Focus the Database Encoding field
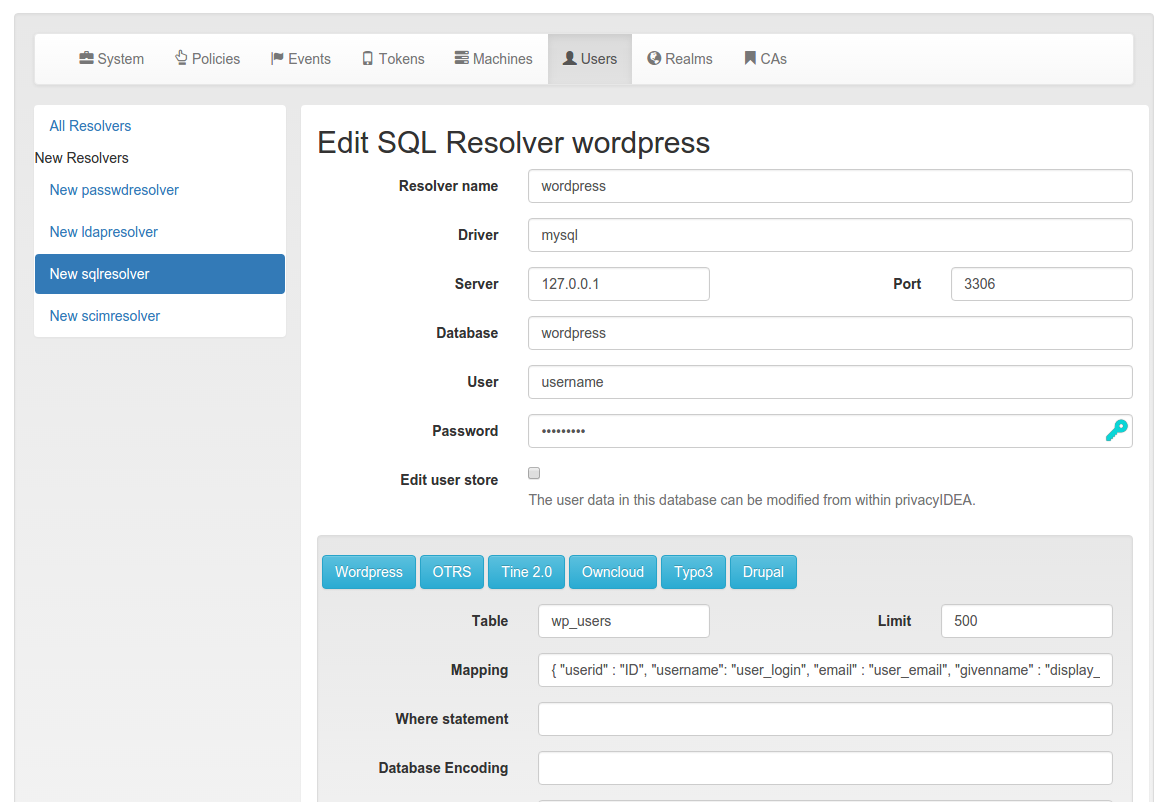The height and width of the screenshot is (802, 1168). coord(825,768)
